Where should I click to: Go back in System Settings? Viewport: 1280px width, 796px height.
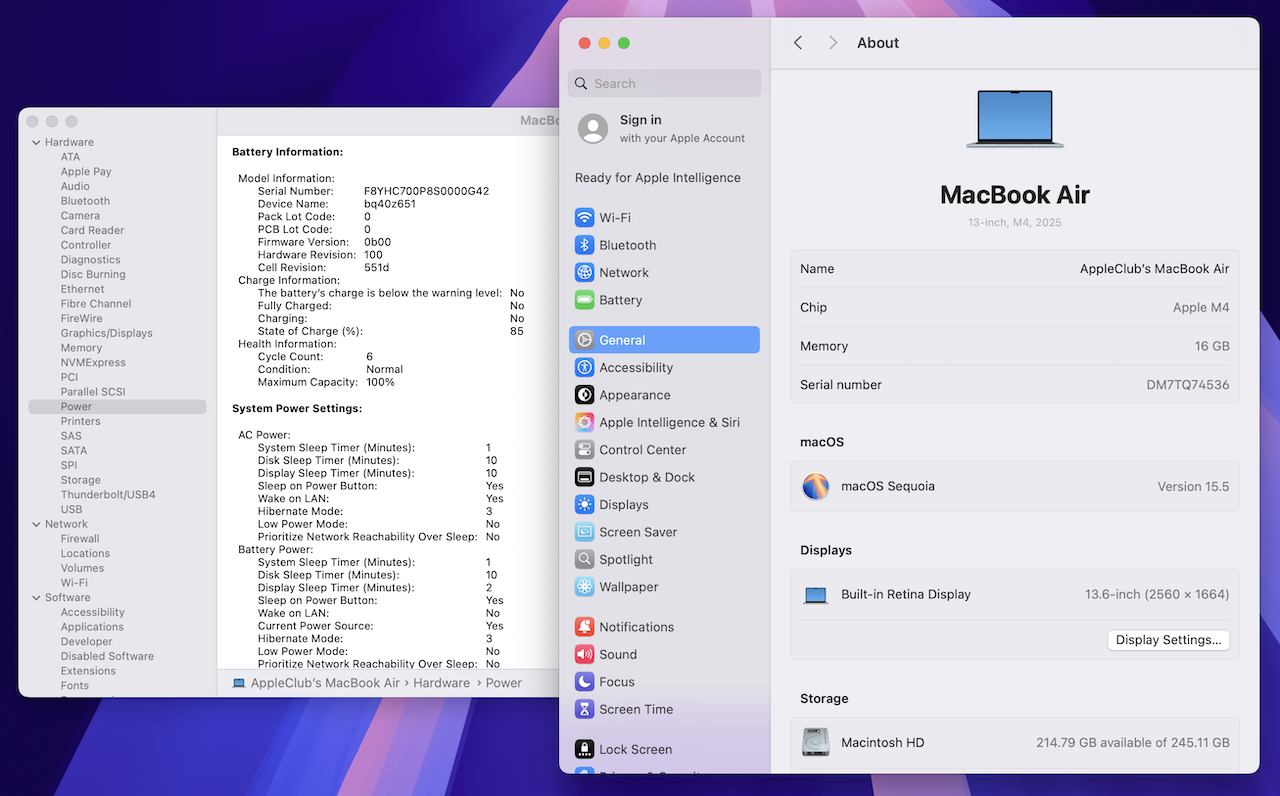pos(798,43)
